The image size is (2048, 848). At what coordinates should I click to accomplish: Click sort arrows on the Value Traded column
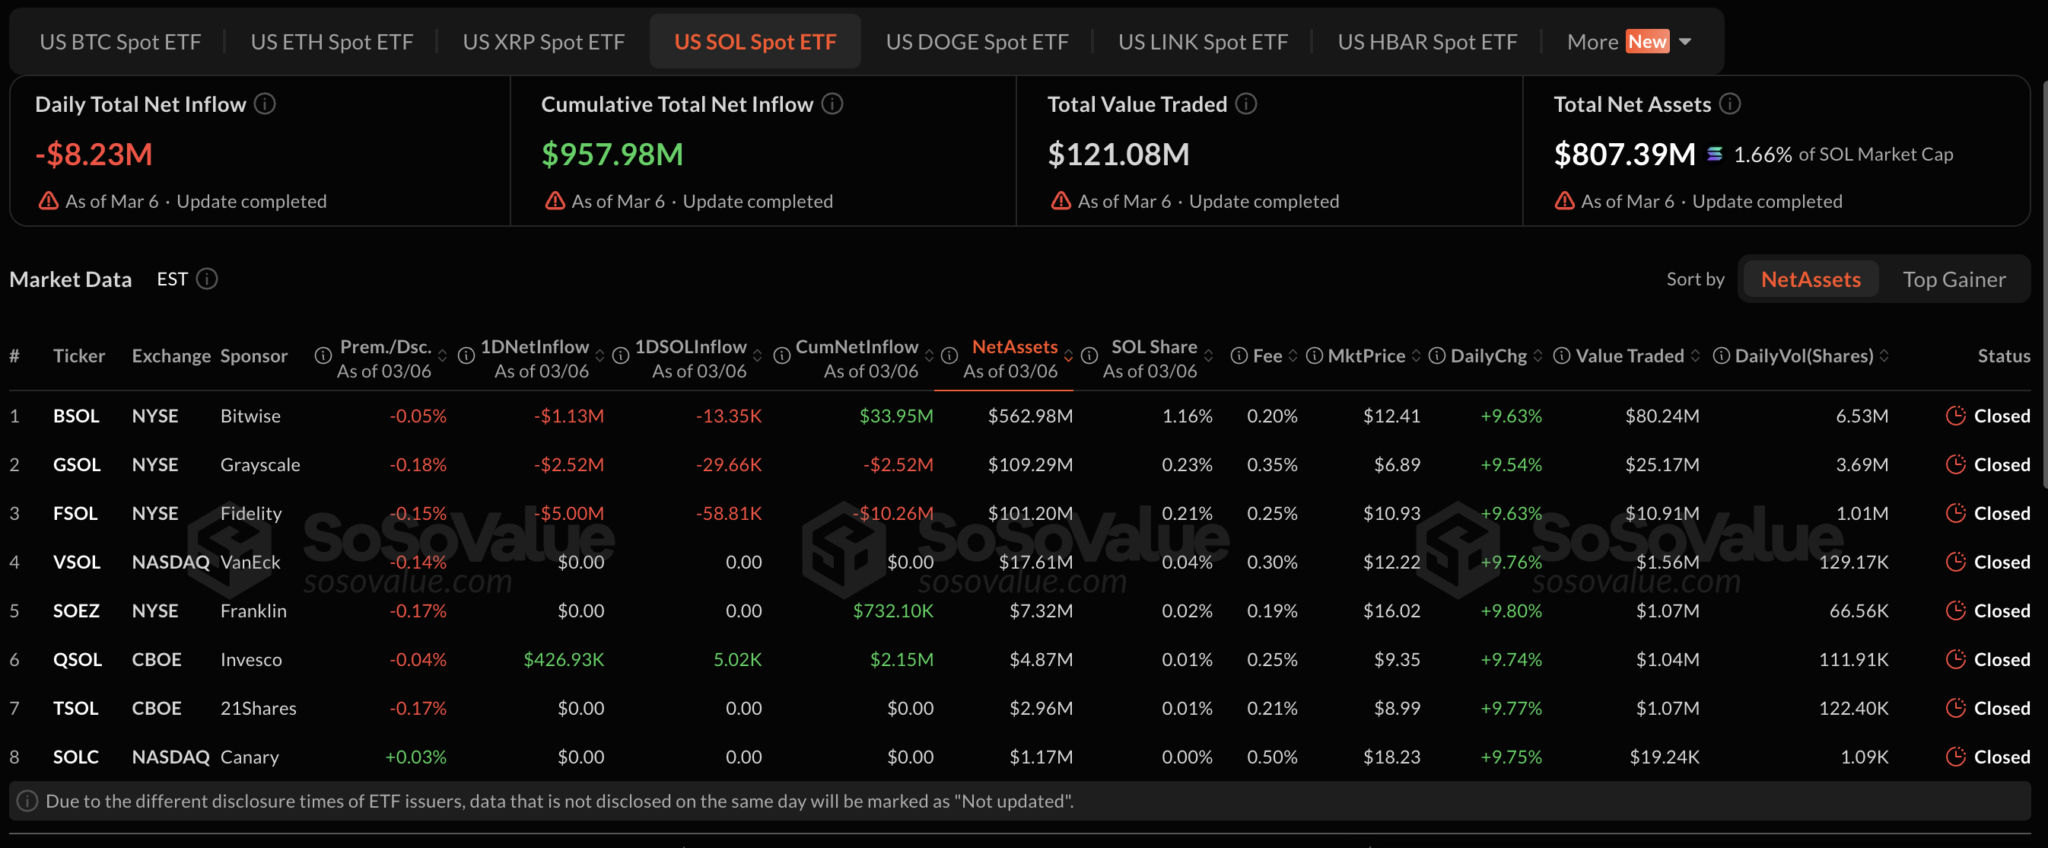(1695, 356)
